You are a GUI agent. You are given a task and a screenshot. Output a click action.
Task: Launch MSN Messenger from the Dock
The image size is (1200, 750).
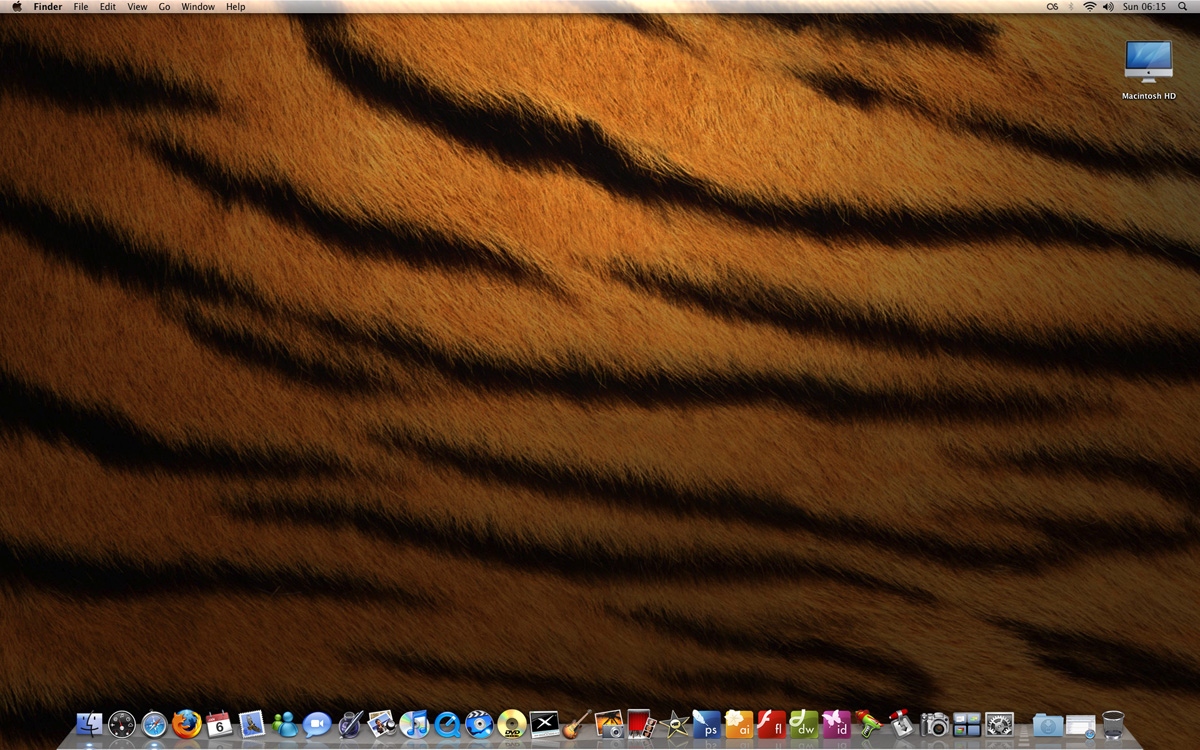(284, 724)
